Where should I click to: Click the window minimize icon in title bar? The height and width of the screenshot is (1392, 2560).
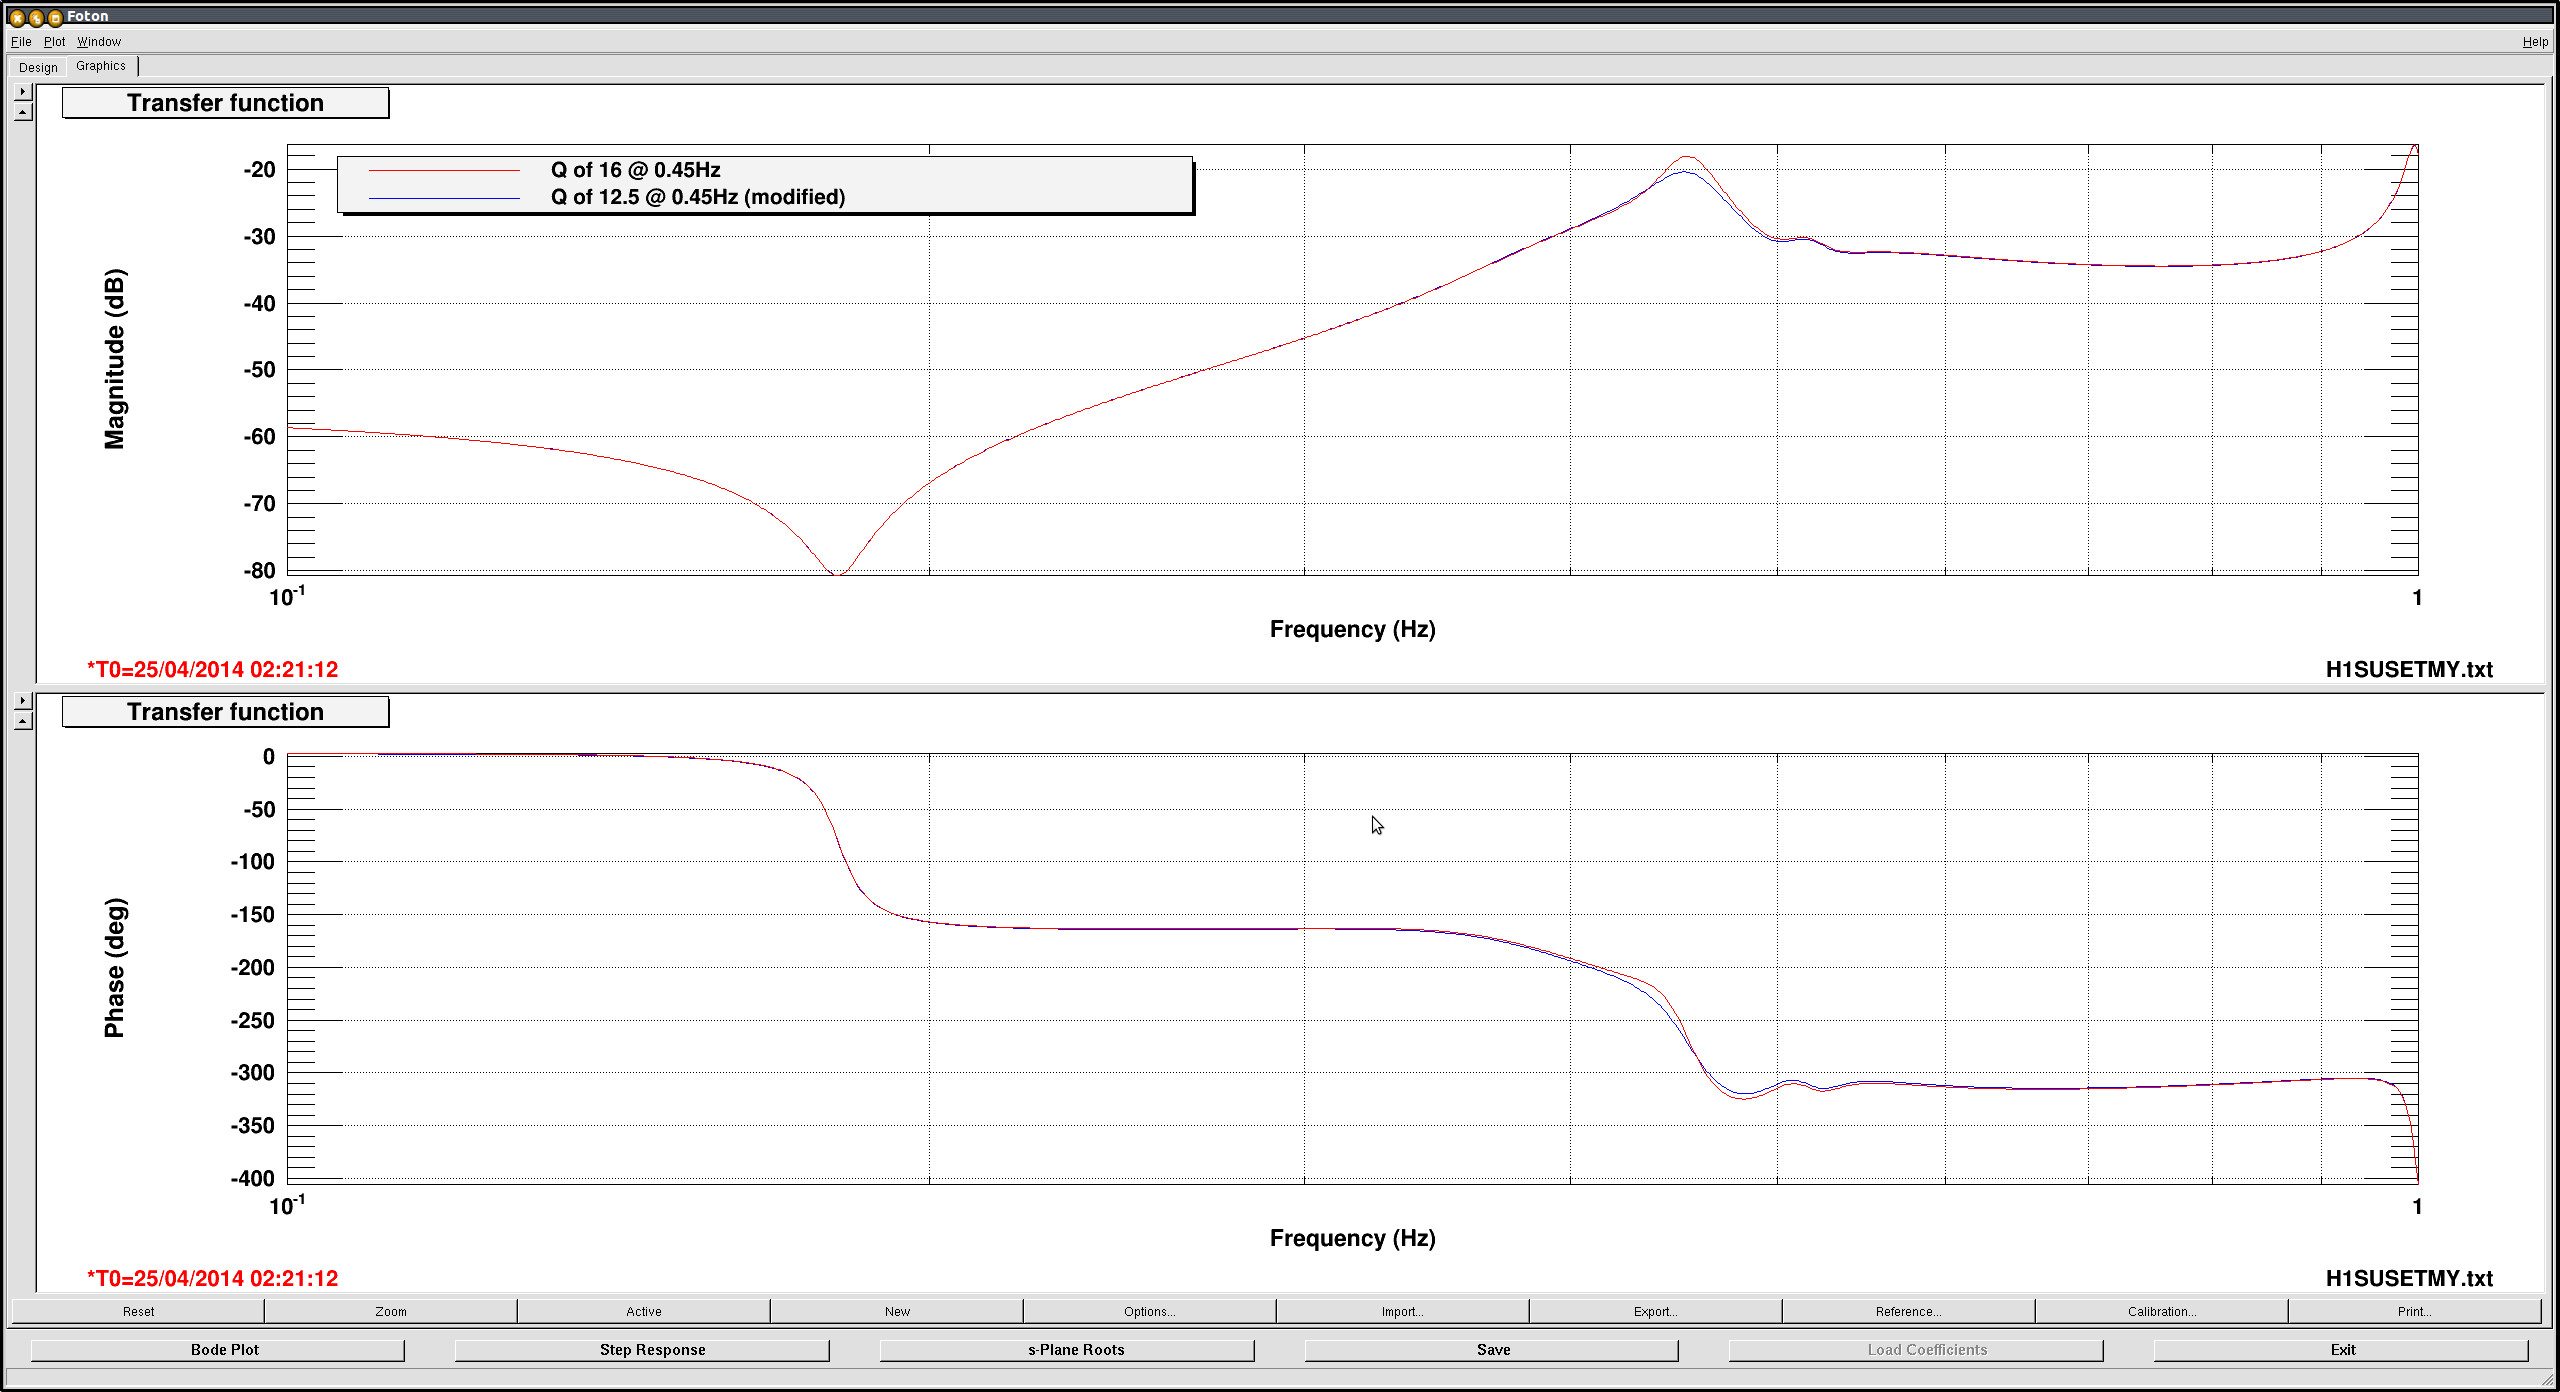[36, 17]
